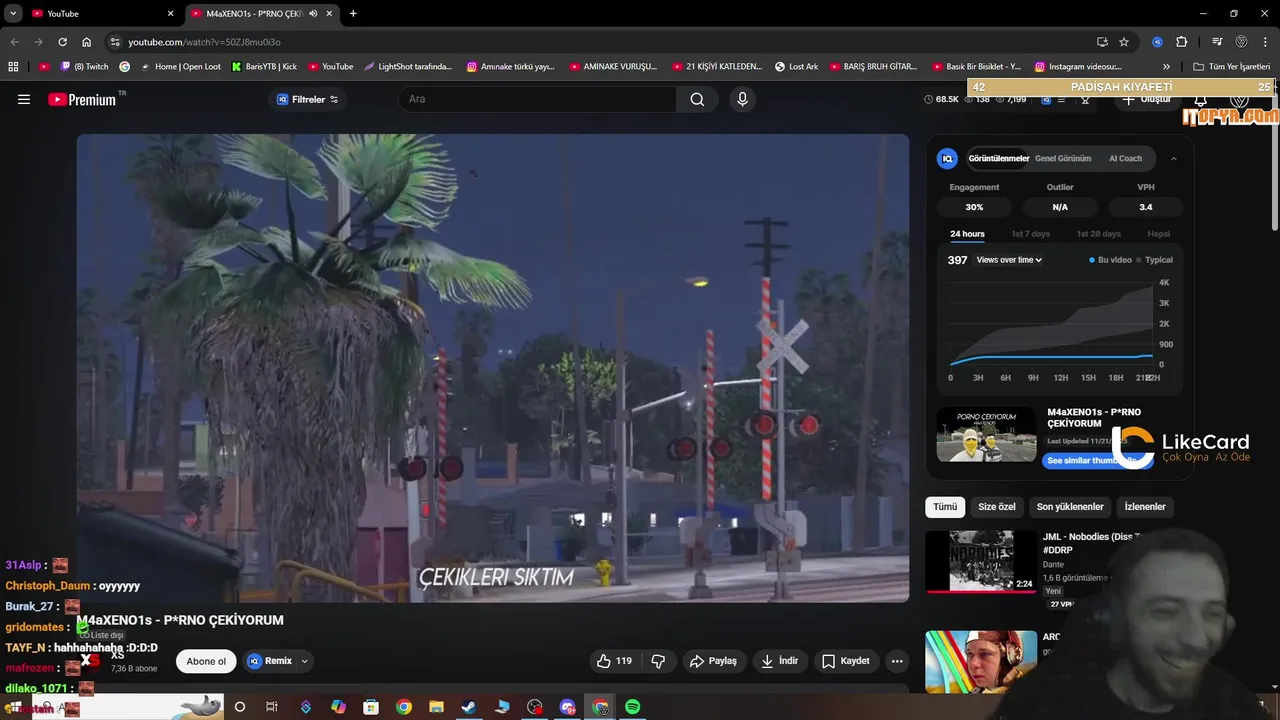Open the LightShot bookmark
Viewport: 1280px width, 720px height.
point(408,67)
